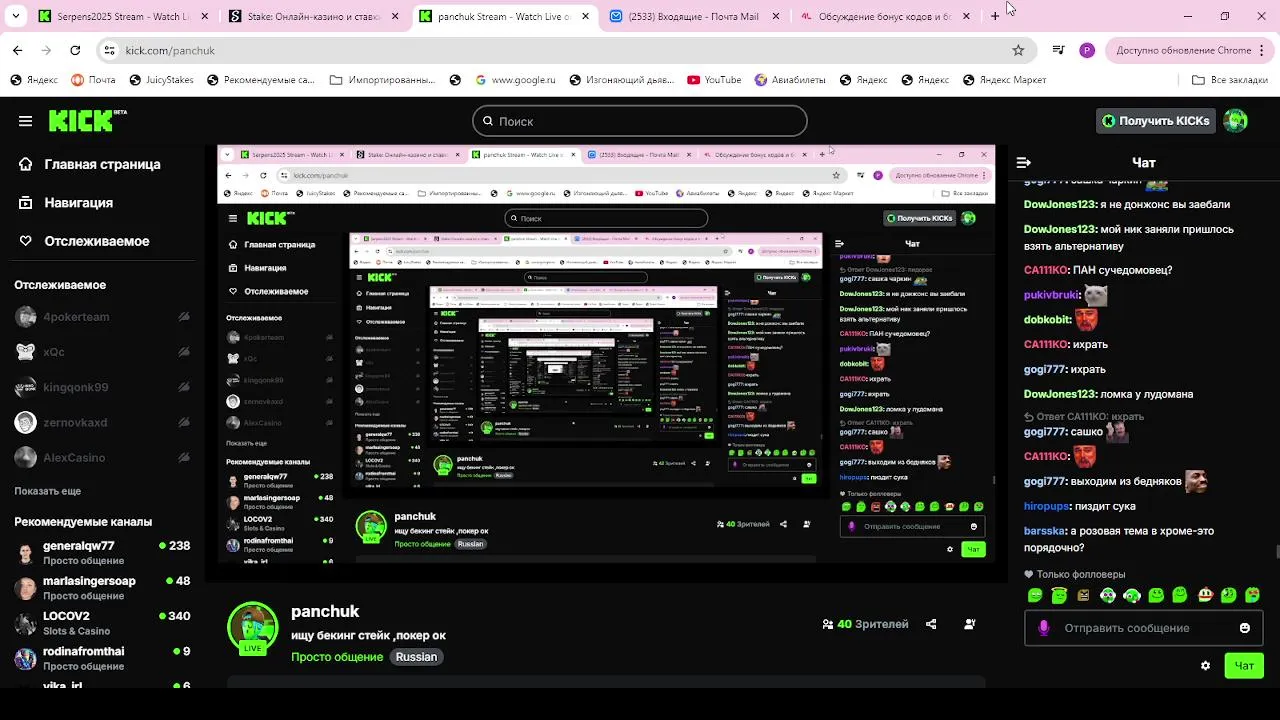Toggle hide icon for AlexCasino
1280x720 pixels.
coord(184,457)
